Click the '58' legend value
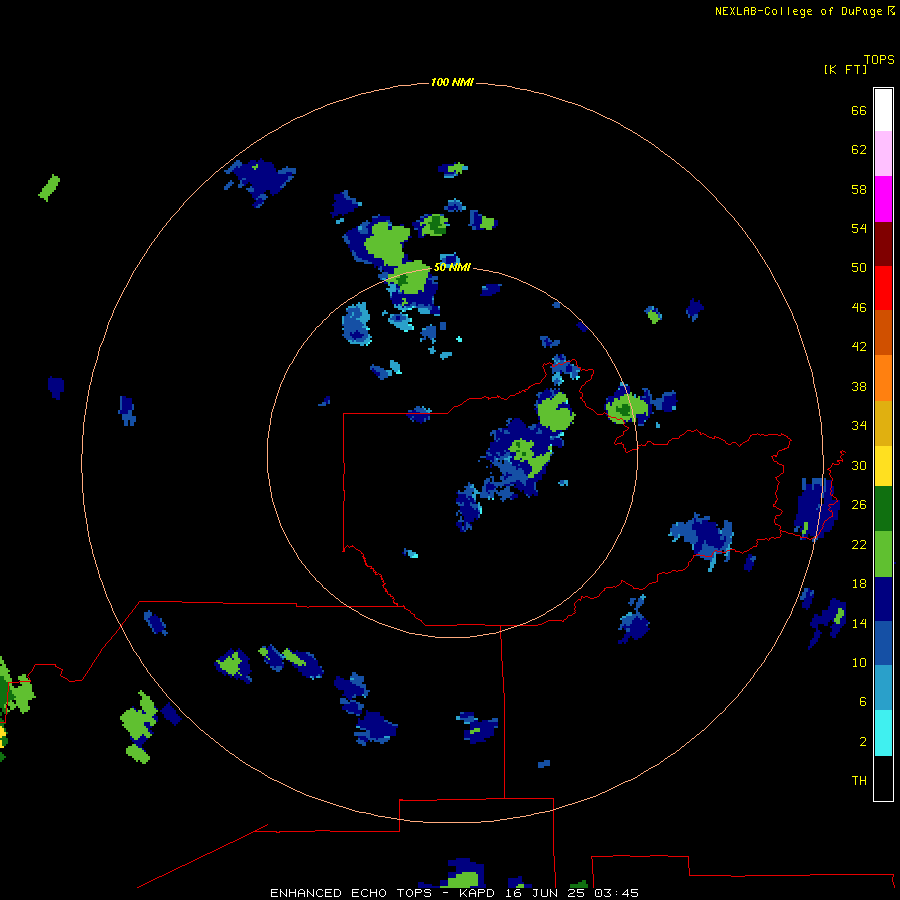Image resolution: width=900 pixels, height=900 pixels. [859, 189]
